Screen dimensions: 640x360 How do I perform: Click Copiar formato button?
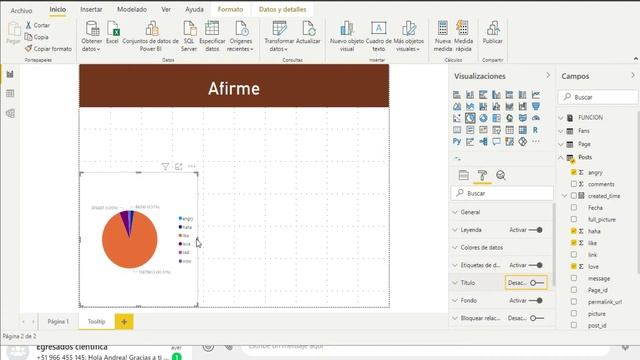click(48, 49)
